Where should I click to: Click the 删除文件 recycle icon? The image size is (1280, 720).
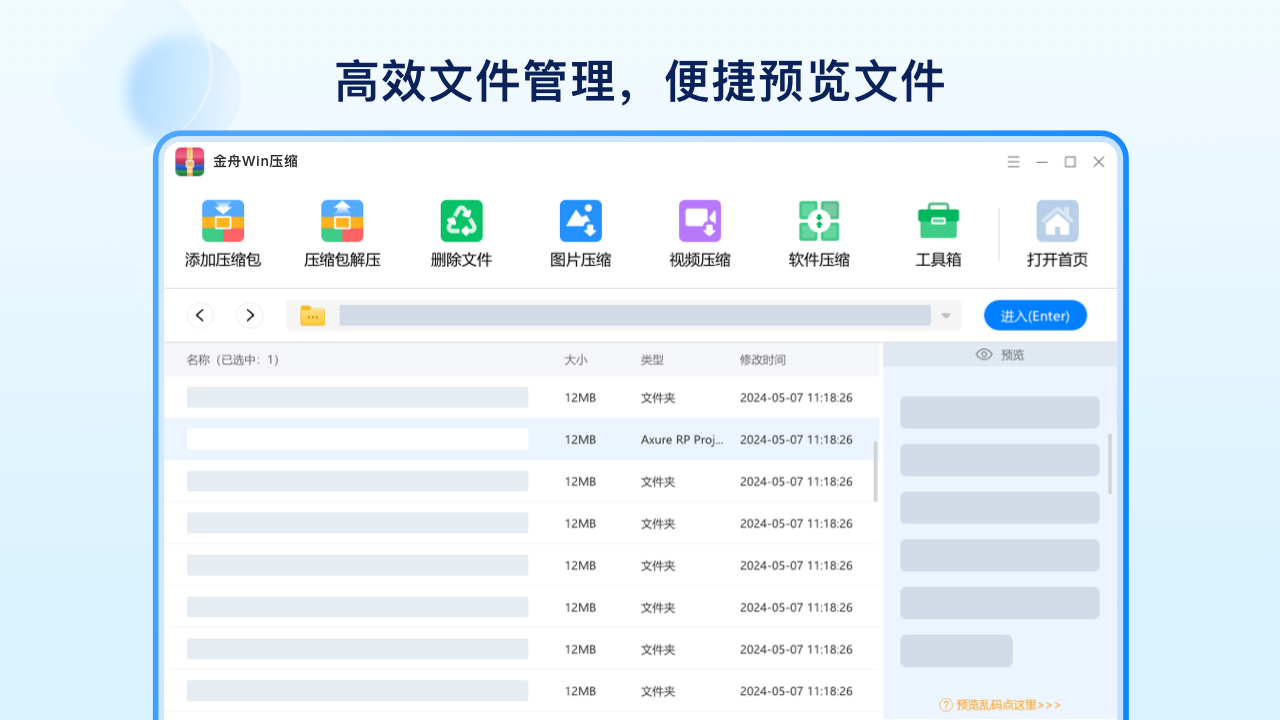tap(461, 220)
